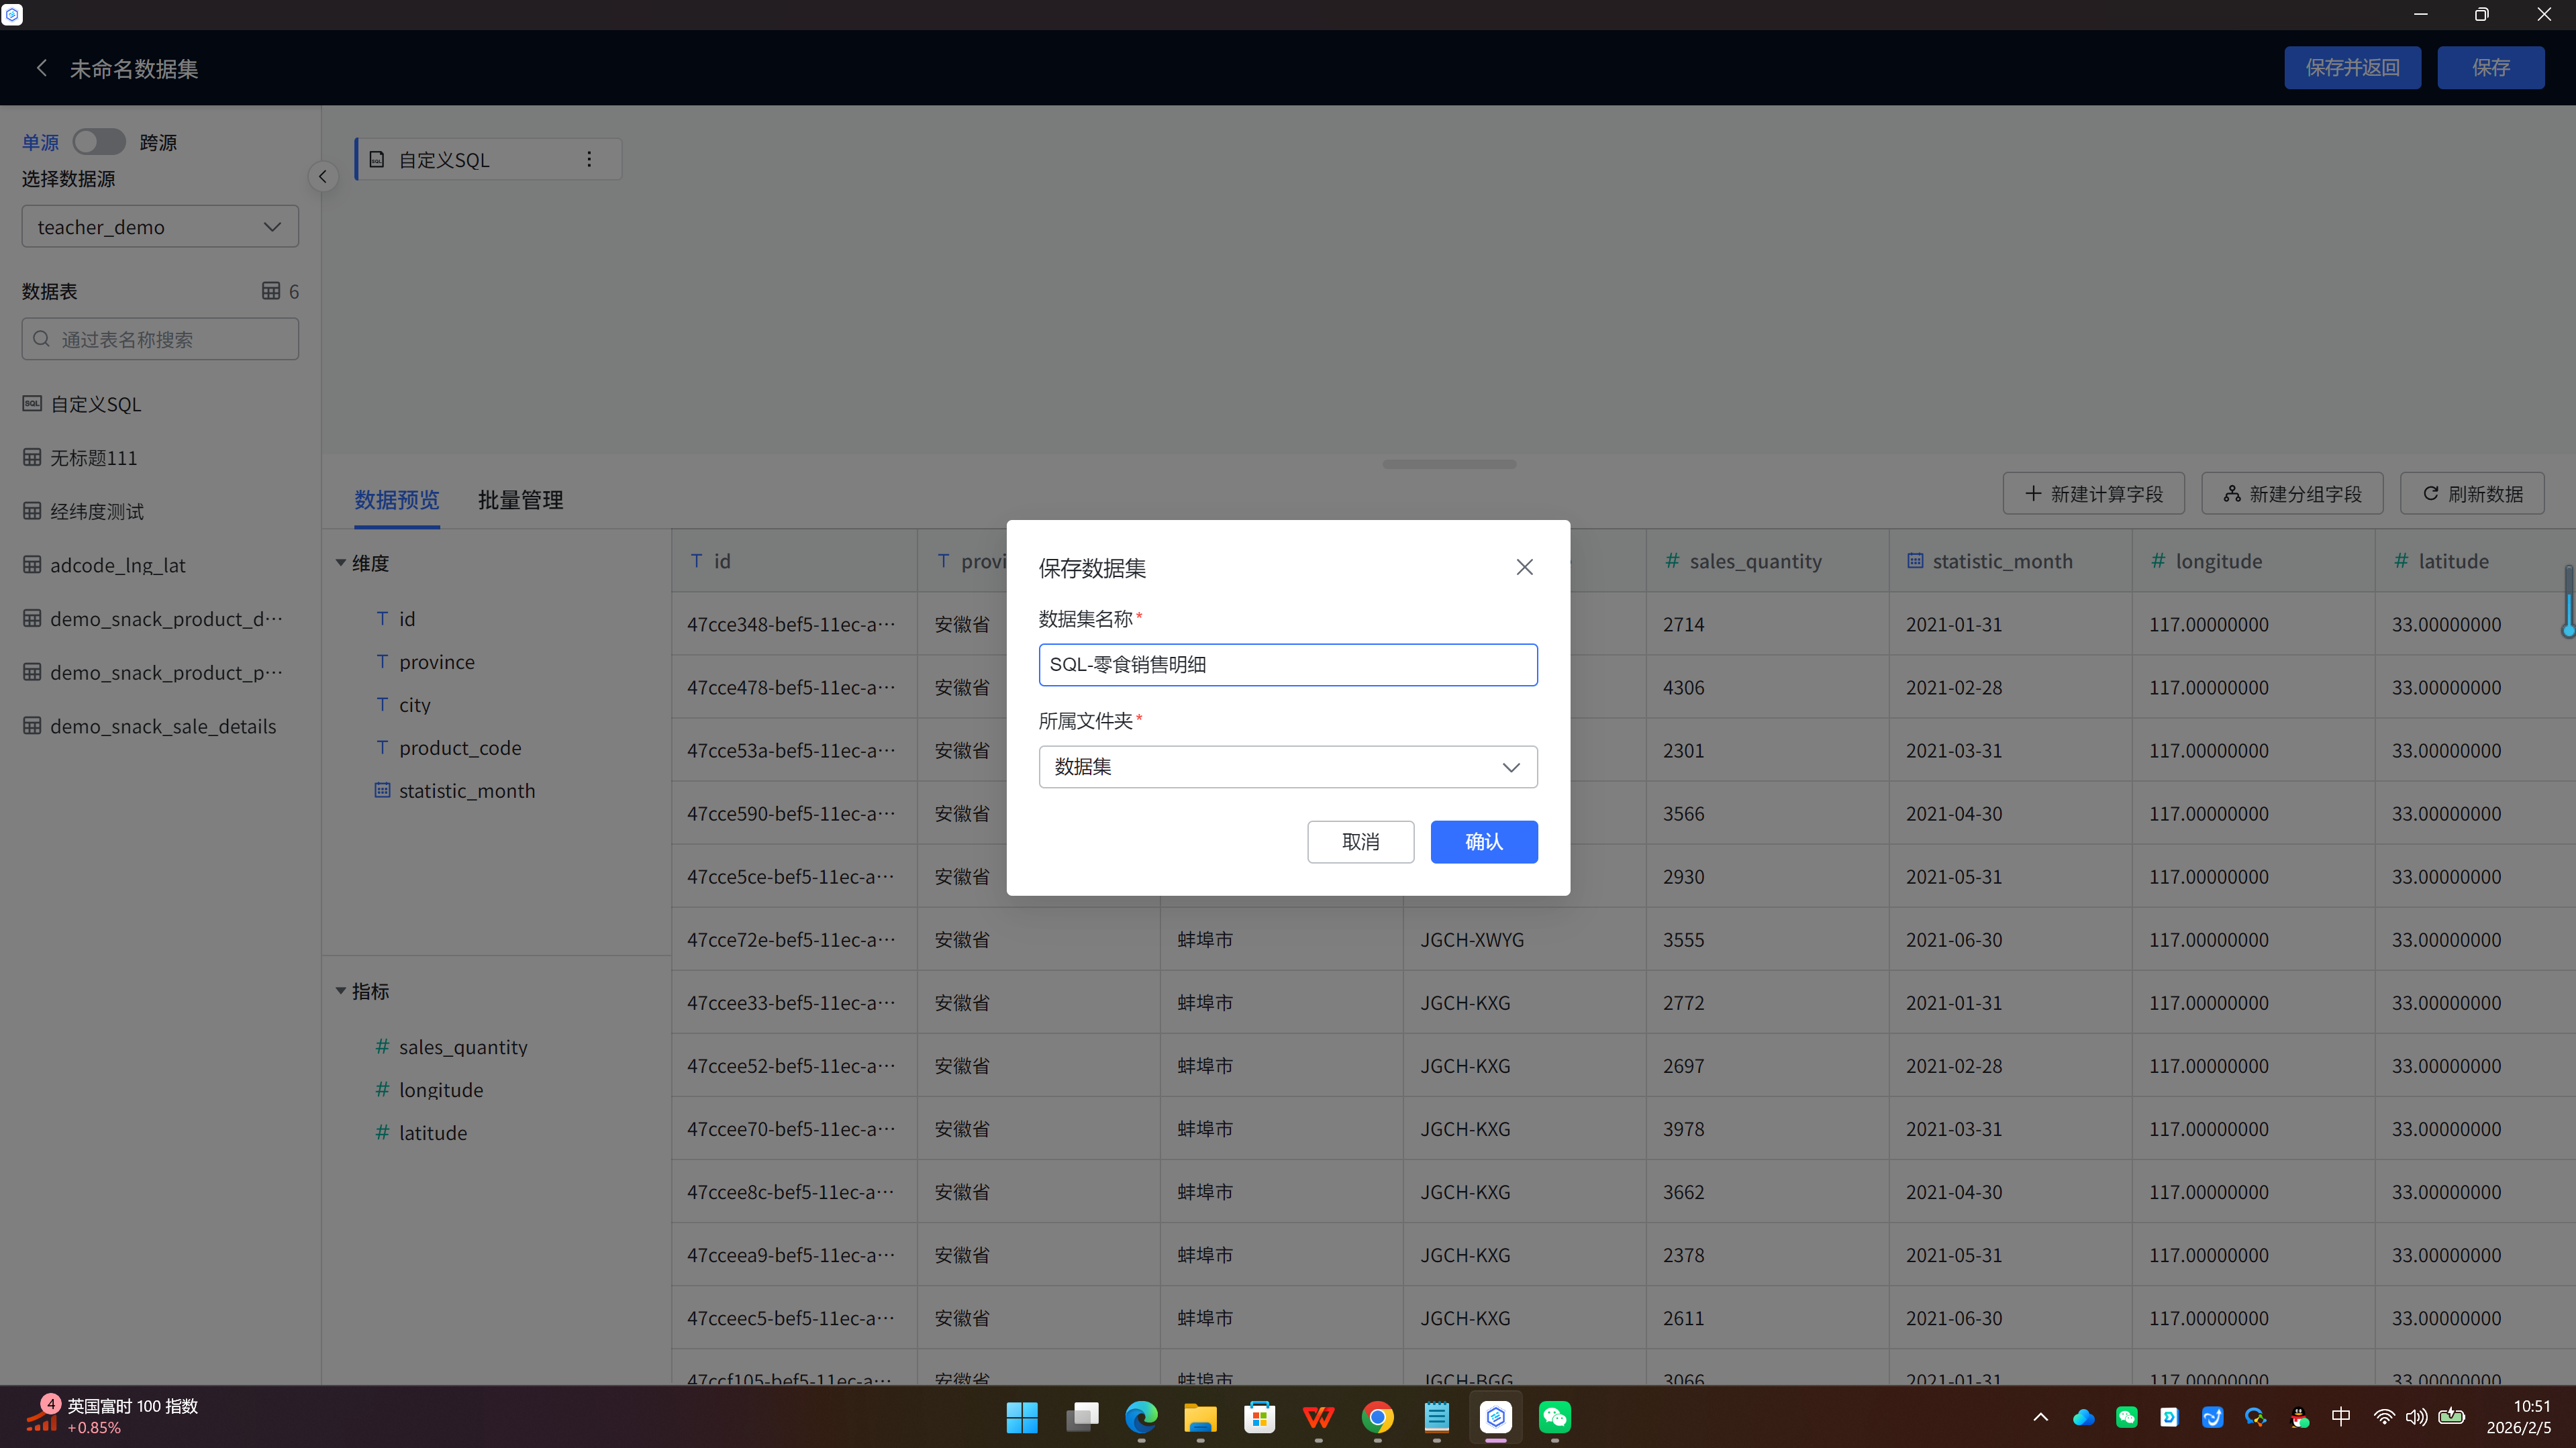Toggle the 单源/跨源 switch
2576x1448 pixels.
[x=99, y=142]
